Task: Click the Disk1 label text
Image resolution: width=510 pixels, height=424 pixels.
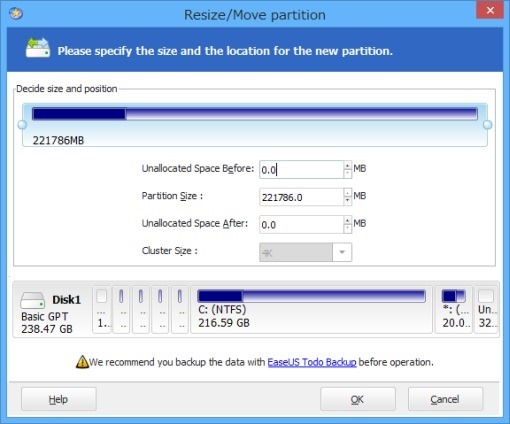Action: [66, 300]
